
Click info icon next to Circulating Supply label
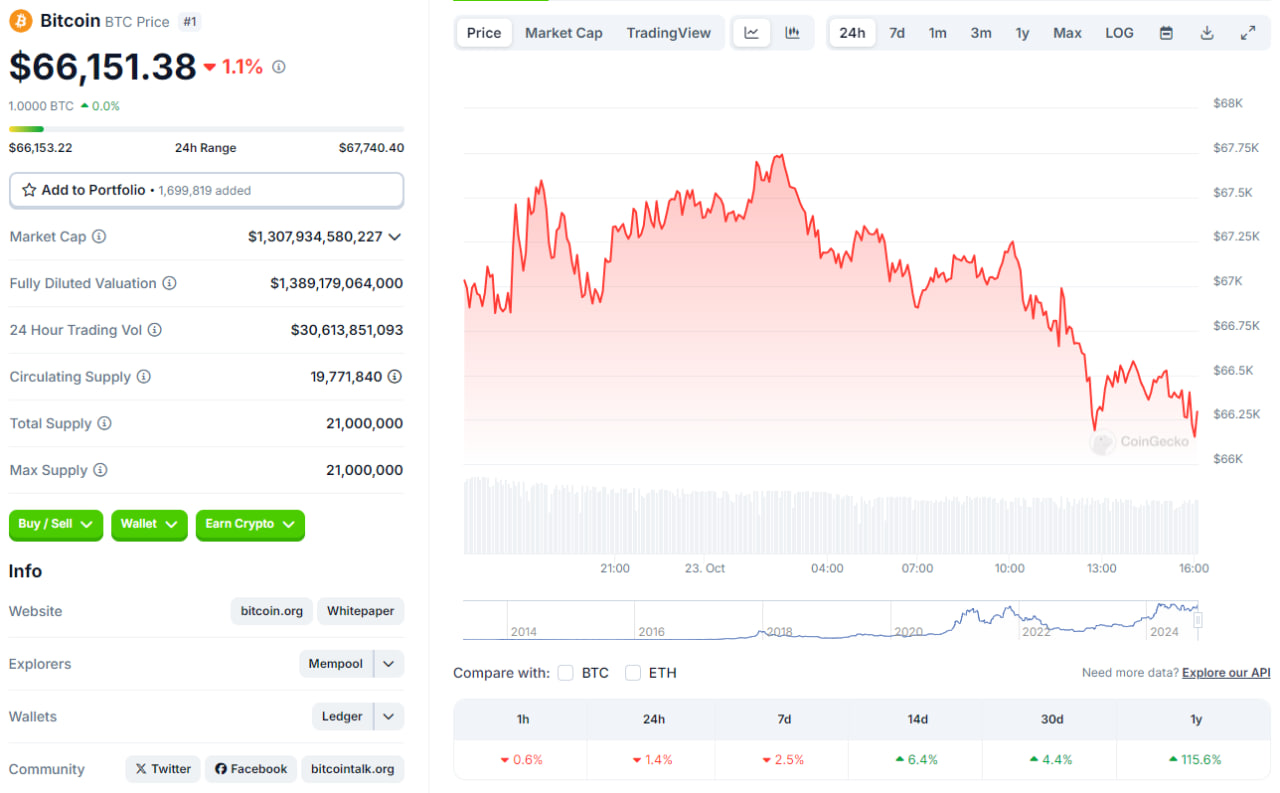(x=143, y=377)
